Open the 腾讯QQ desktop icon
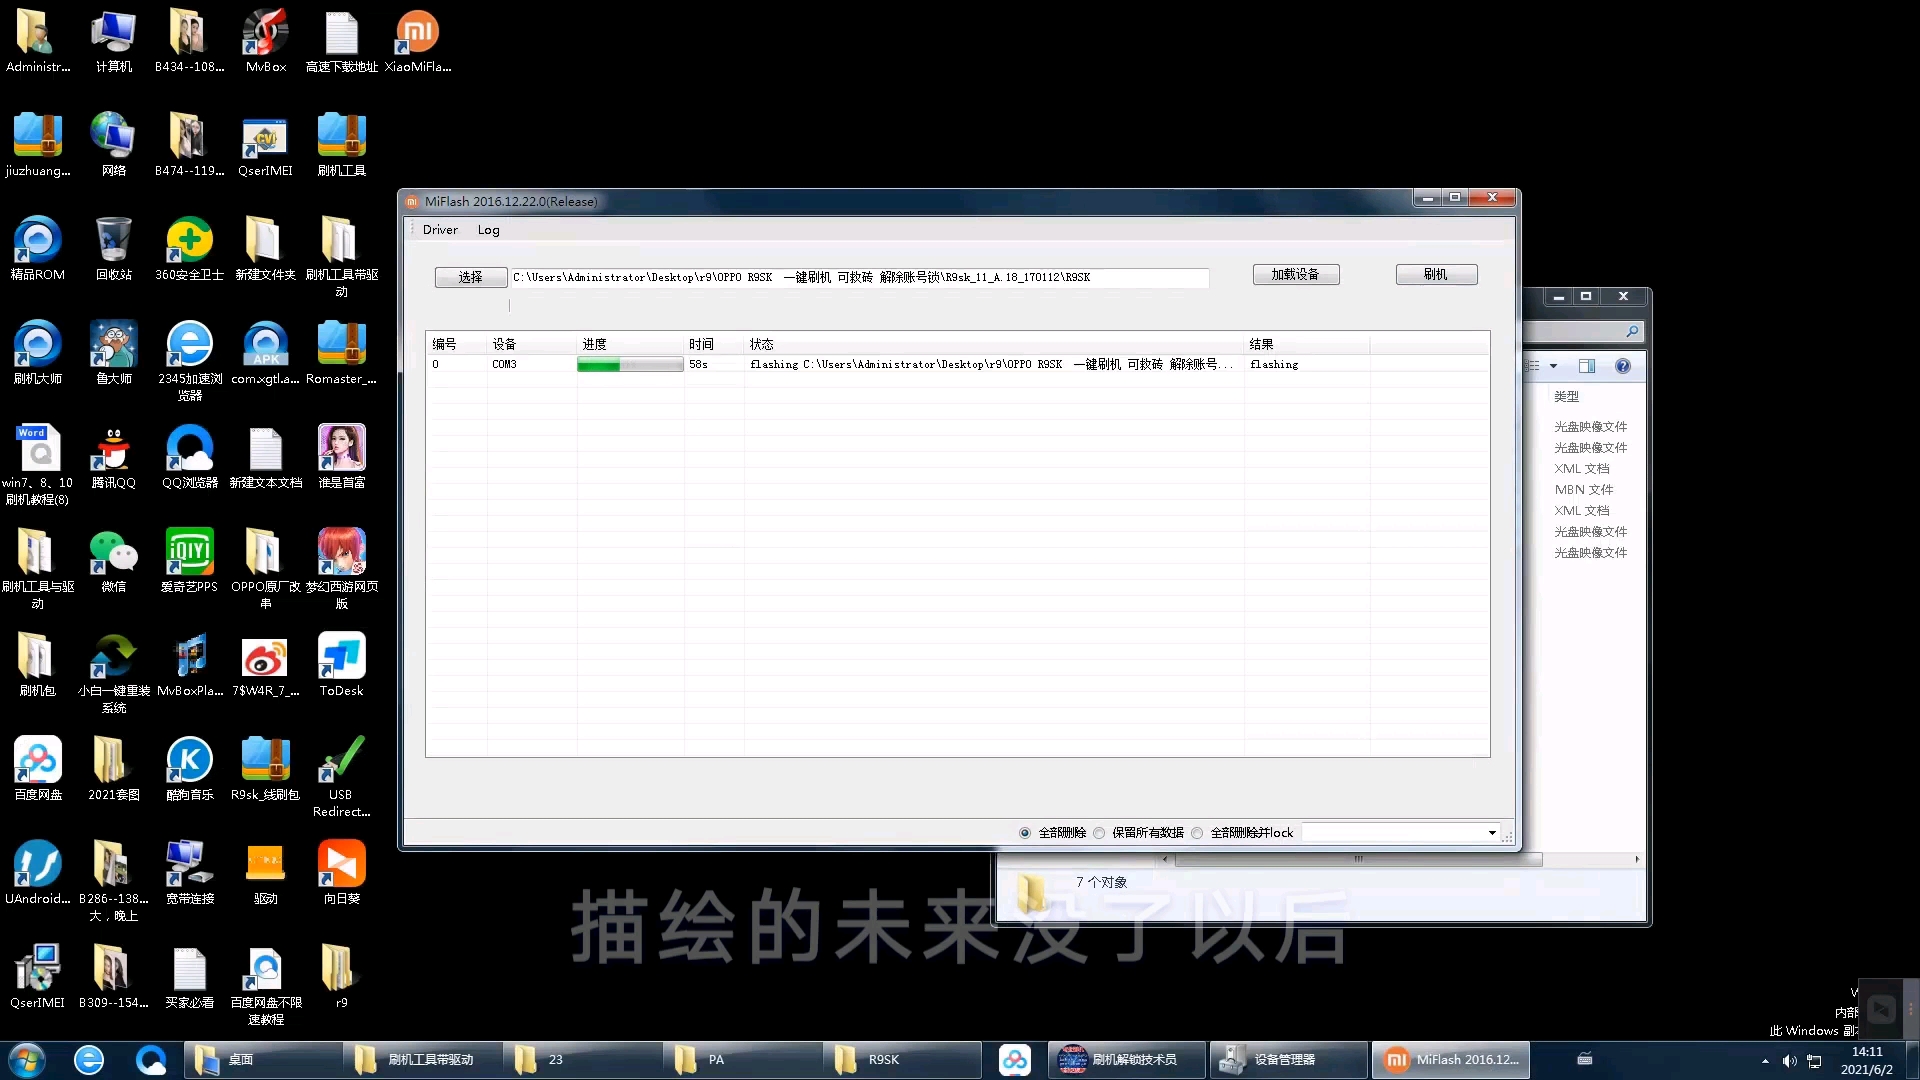The height and width of the screenshot is (1080, 1920). coord(114,458)
